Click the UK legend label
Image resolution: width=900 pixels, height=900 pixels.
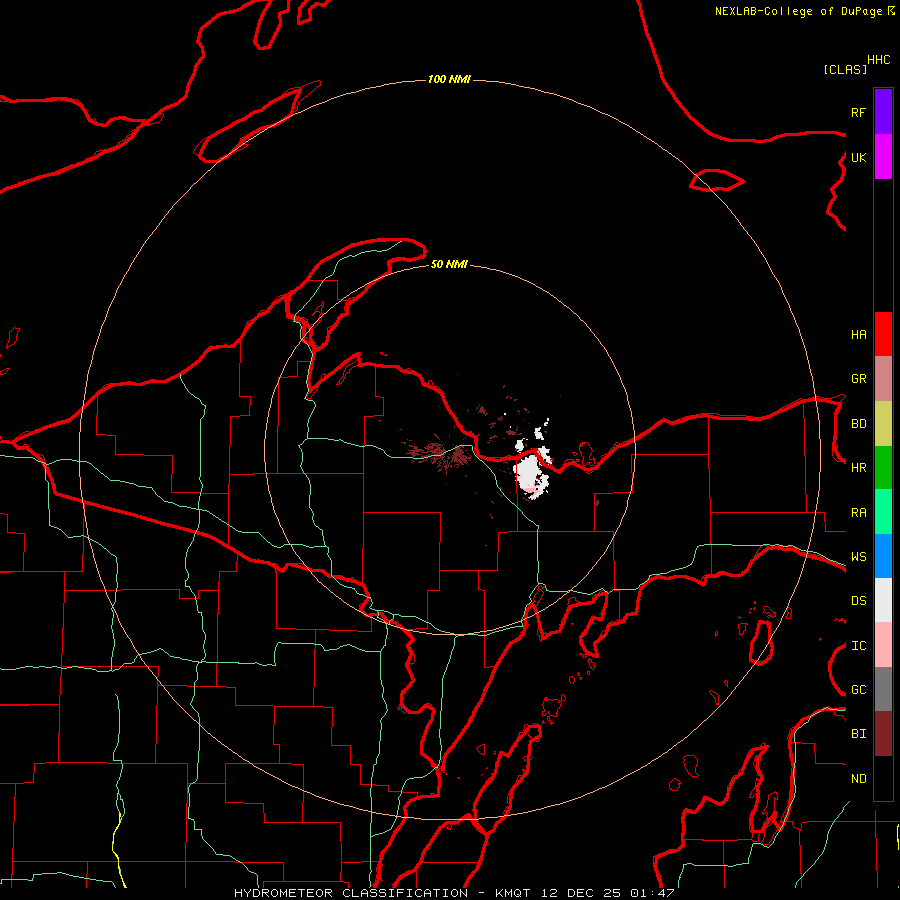[x=858, y=157]
